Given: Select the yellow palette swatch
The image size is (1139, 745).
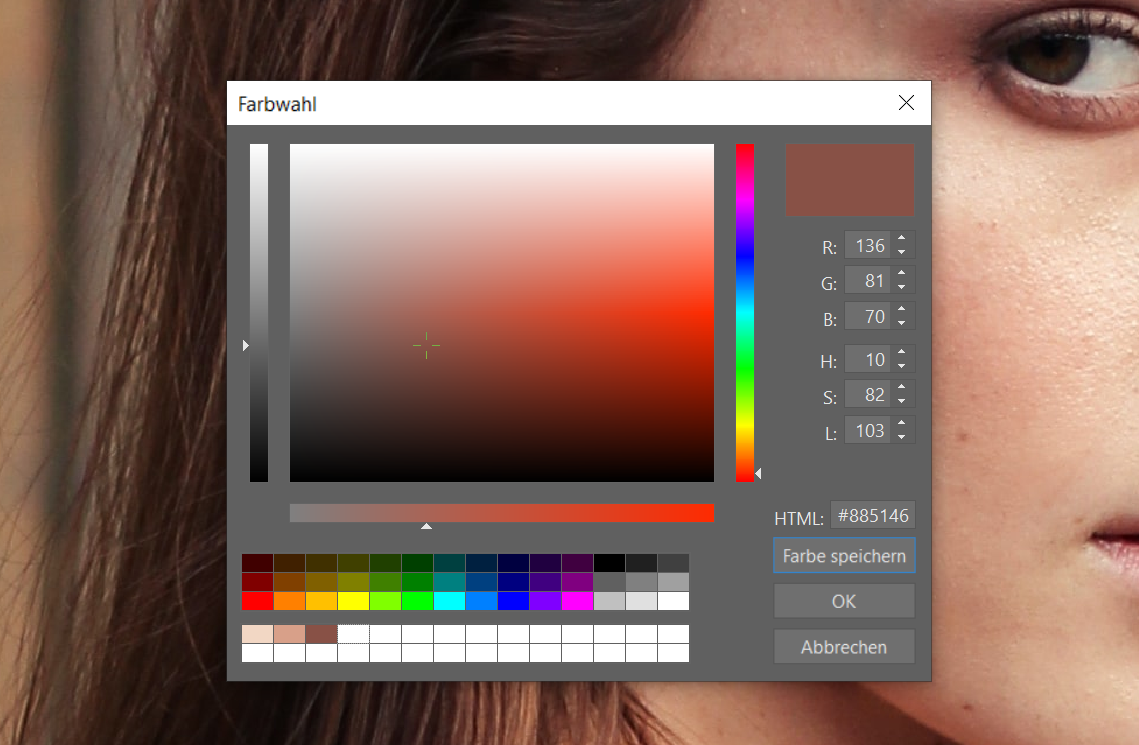Looking at the screenshot, I should click(353, 601).
